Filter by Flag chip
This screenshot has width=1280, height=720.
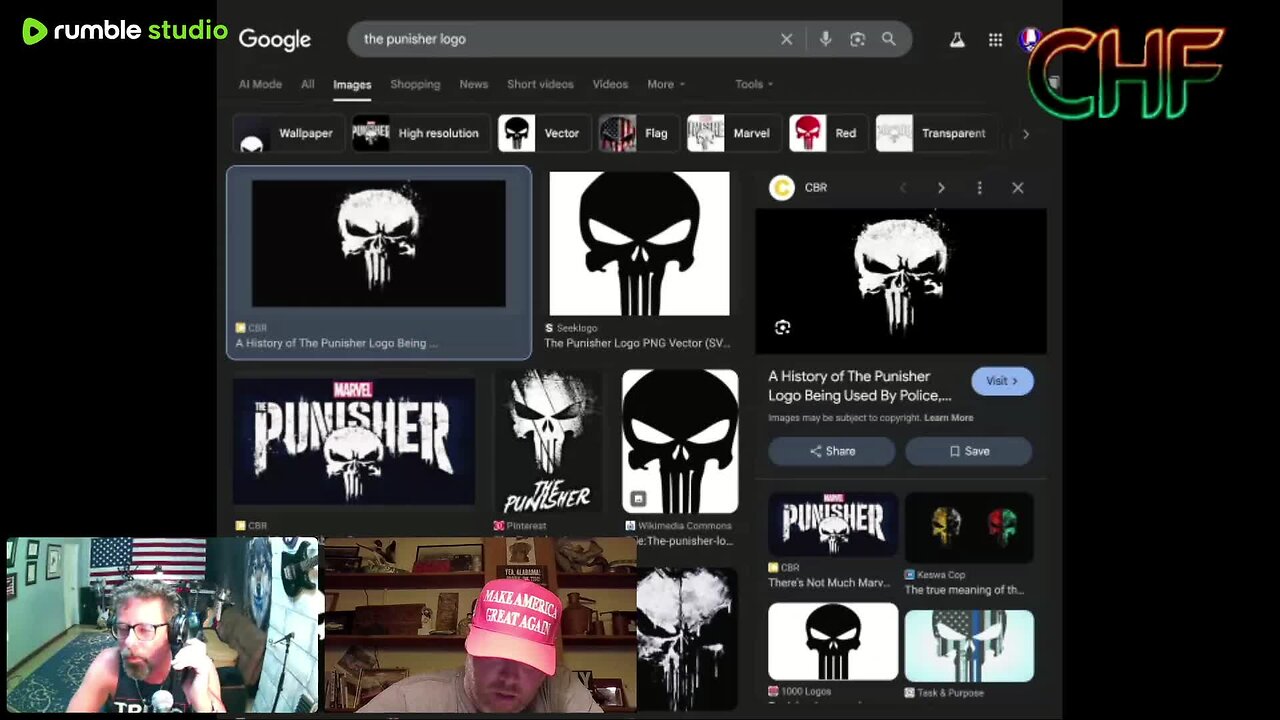tap(638, 133)
